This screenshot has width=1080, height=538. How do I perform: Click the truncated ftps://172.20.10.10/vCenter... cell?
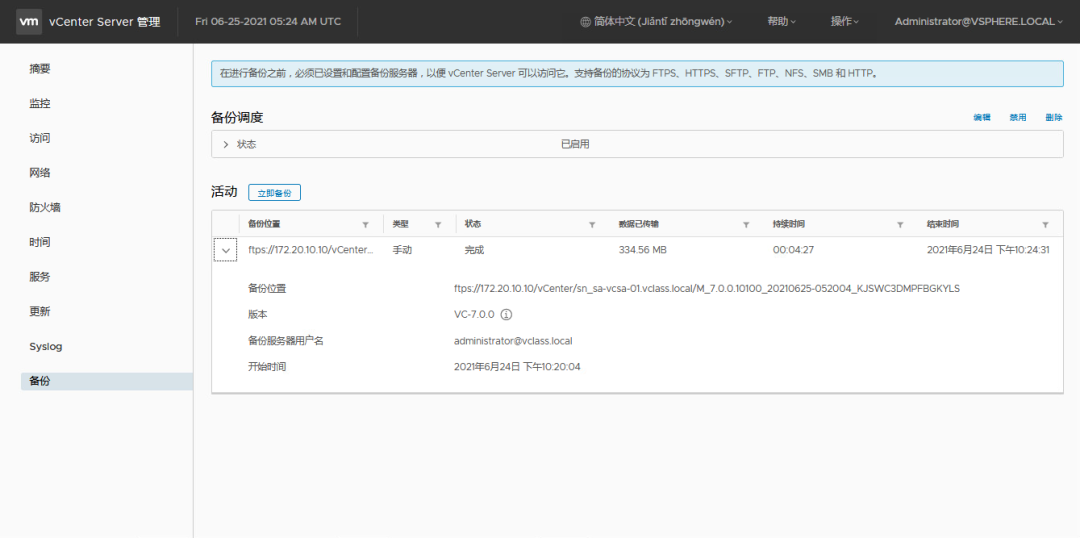(x=310, y=250)
